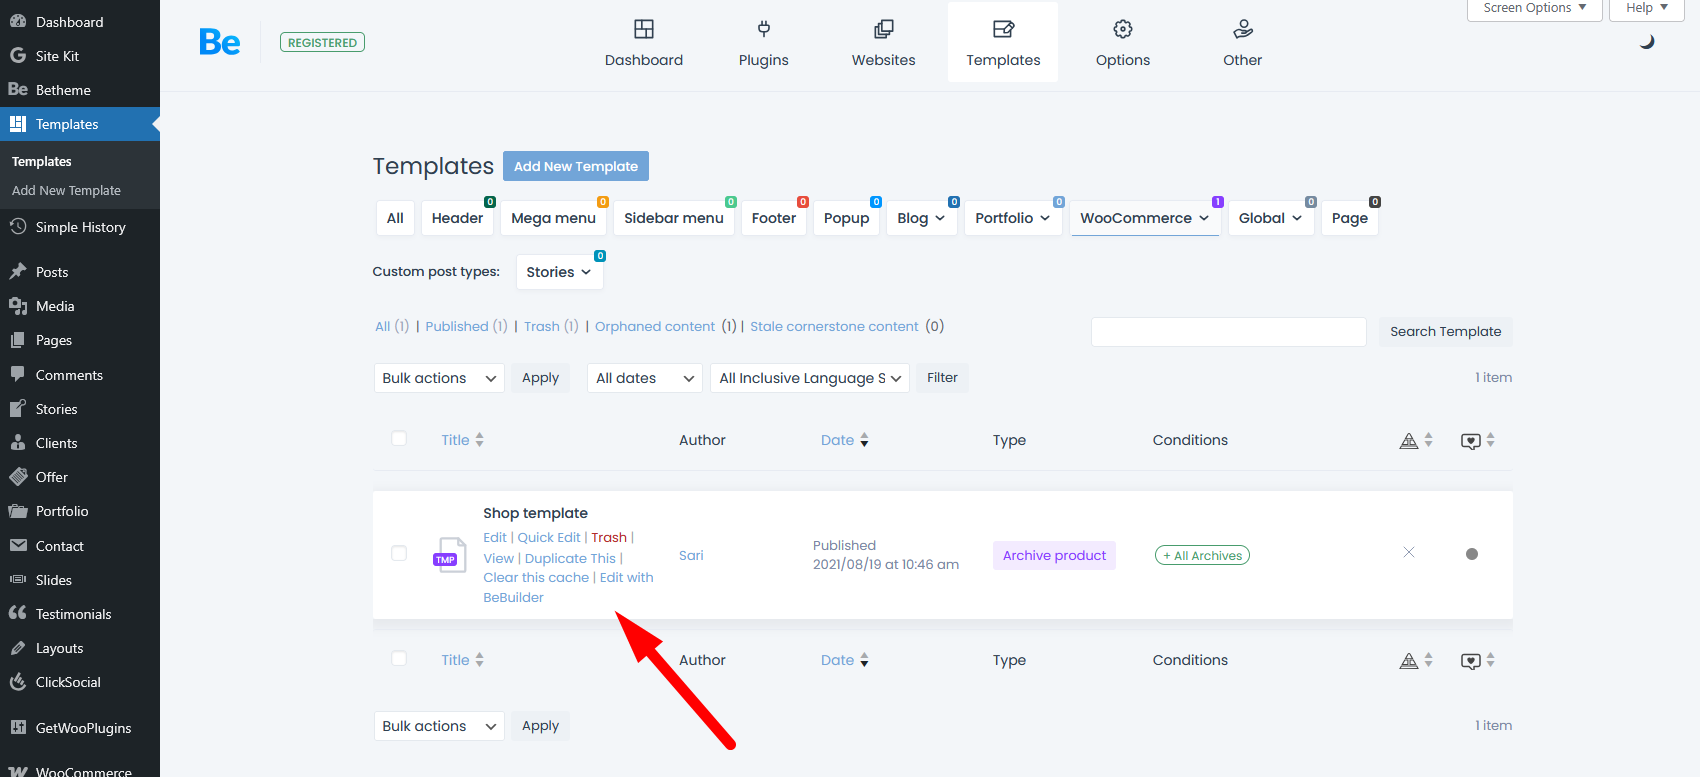Click the top Apply button
This screenshot has height=777, width=1700.
pyautogui.click(x=540, y=378)
